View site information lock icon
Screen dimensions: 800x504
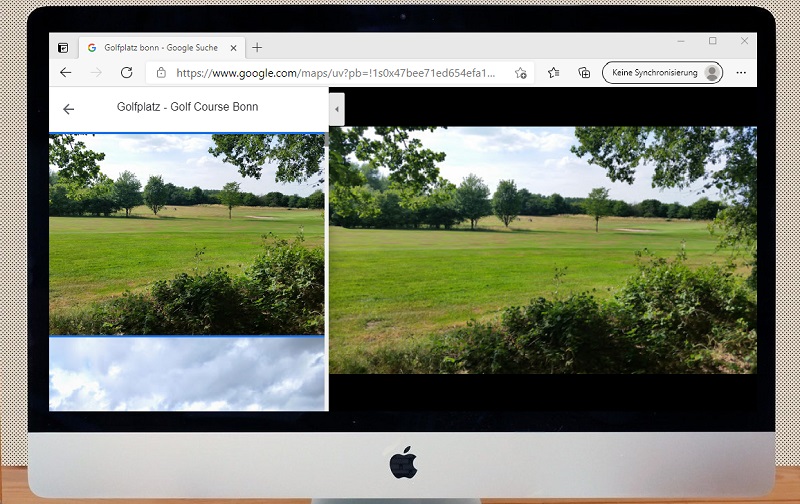pyautogui.click(x=161, y=73)
